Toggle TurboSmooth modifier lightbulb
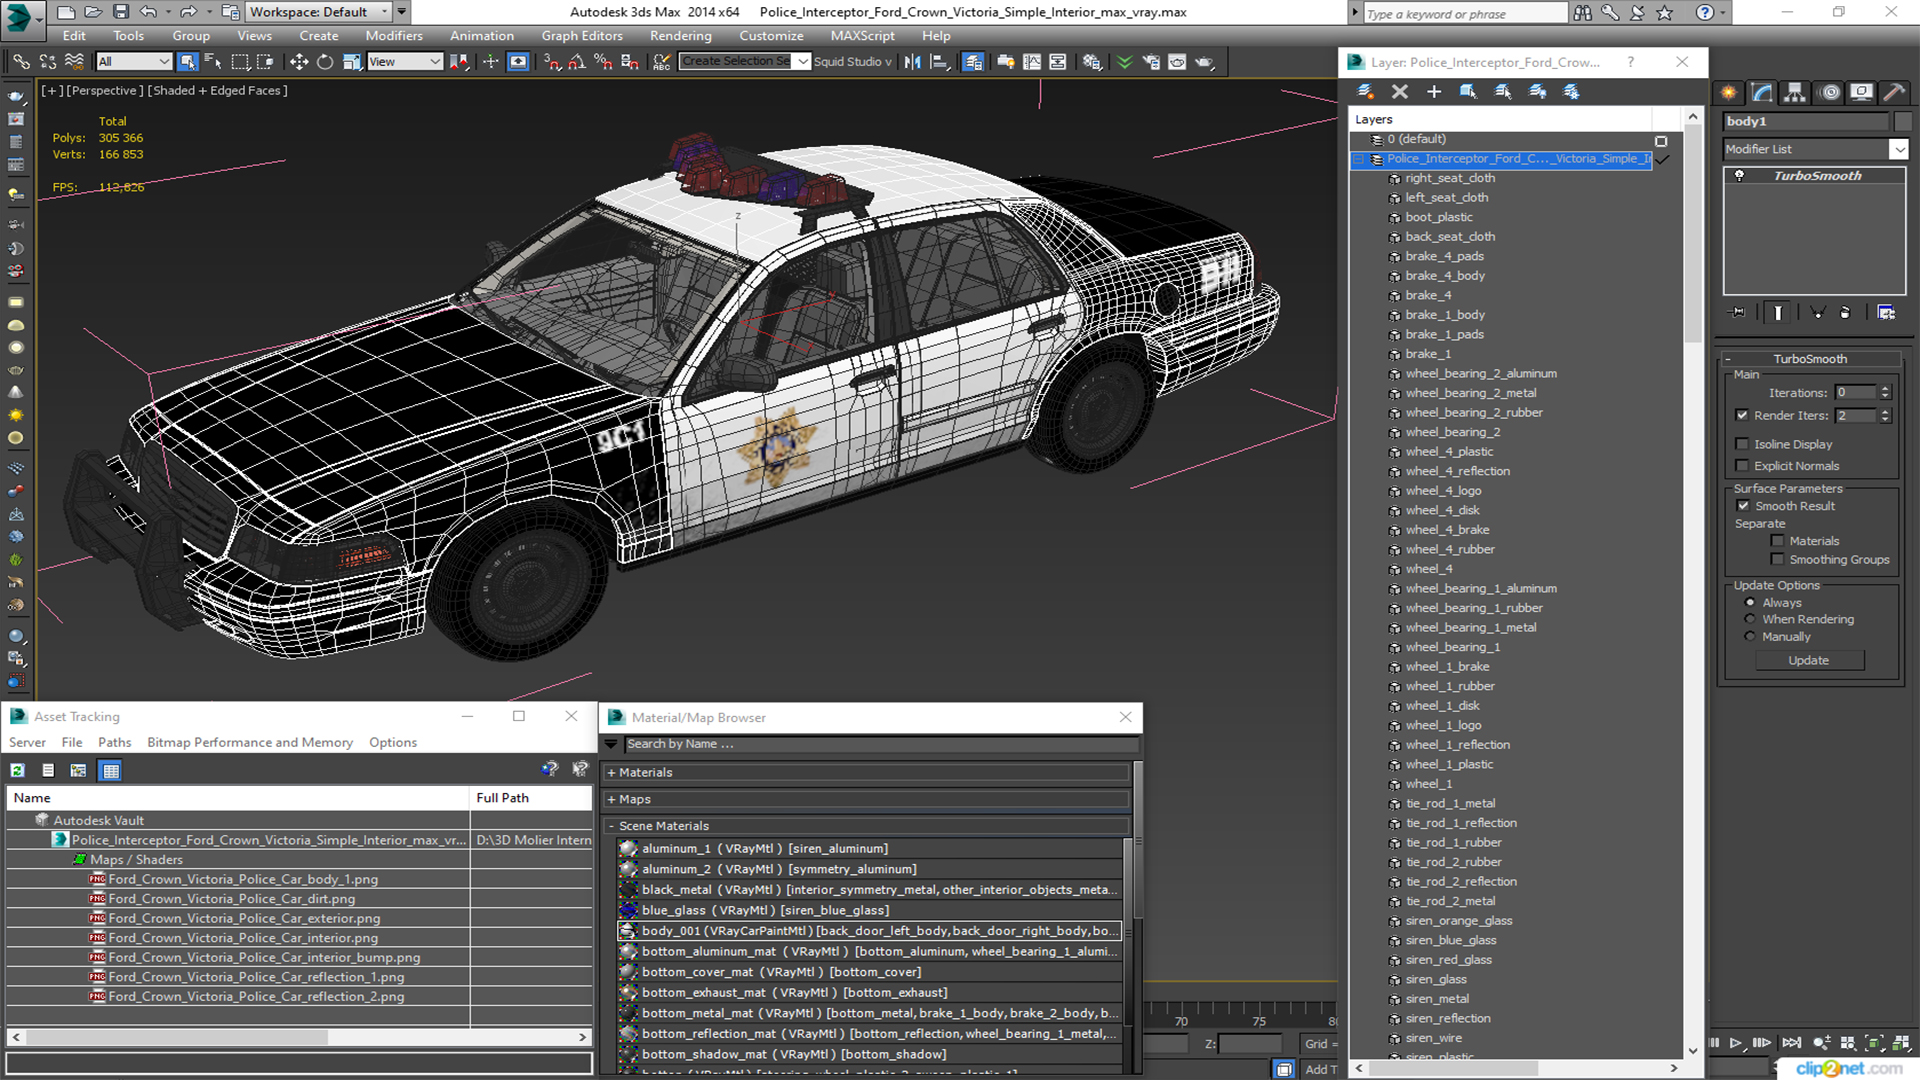 point(1739,176)
